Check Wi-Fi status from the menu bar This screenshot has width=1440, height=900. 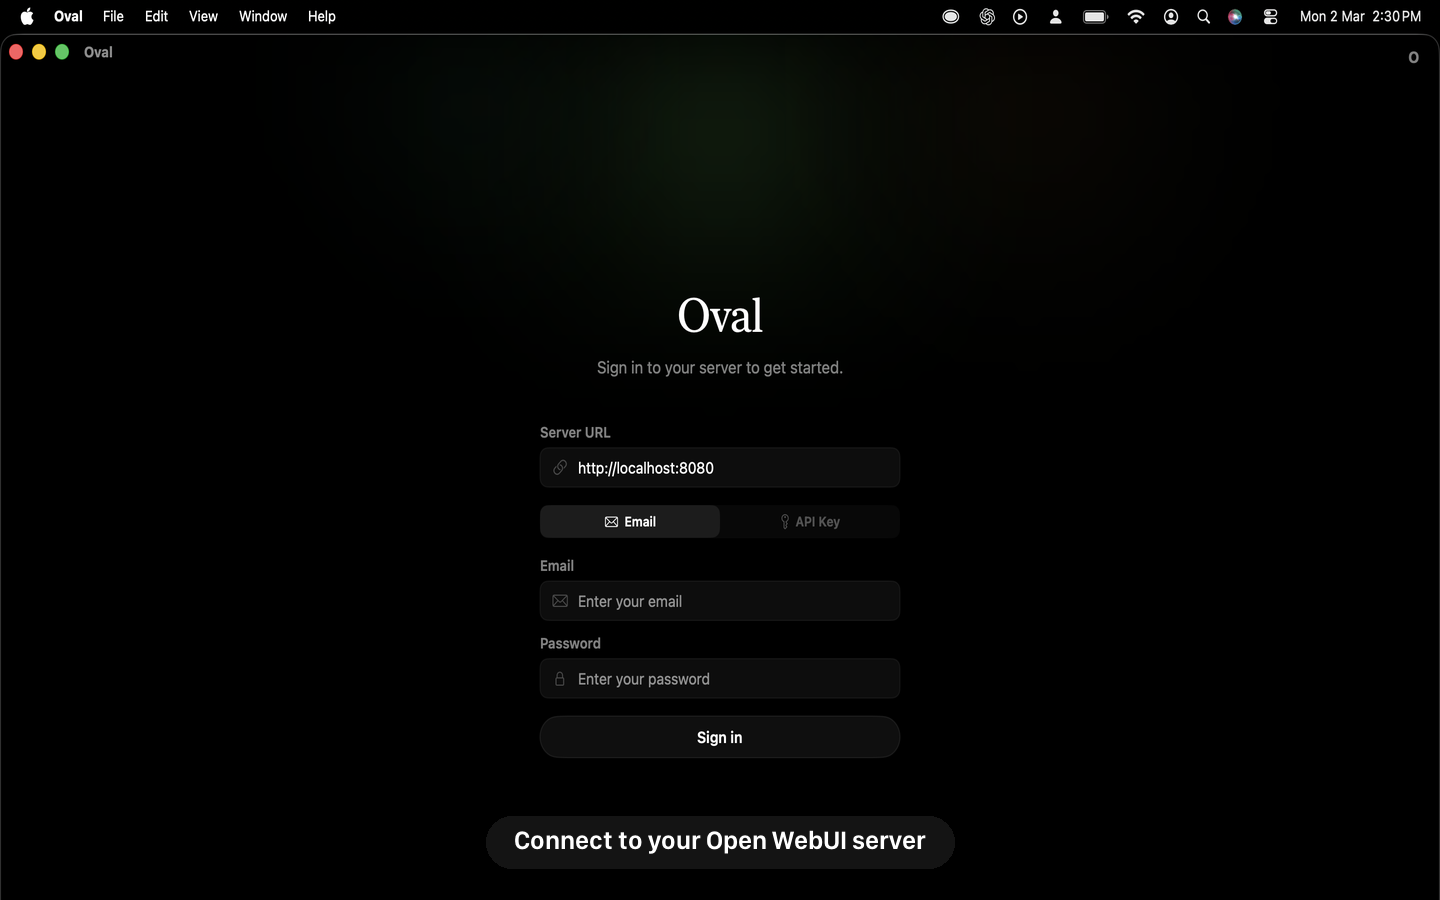[1135, 16]
